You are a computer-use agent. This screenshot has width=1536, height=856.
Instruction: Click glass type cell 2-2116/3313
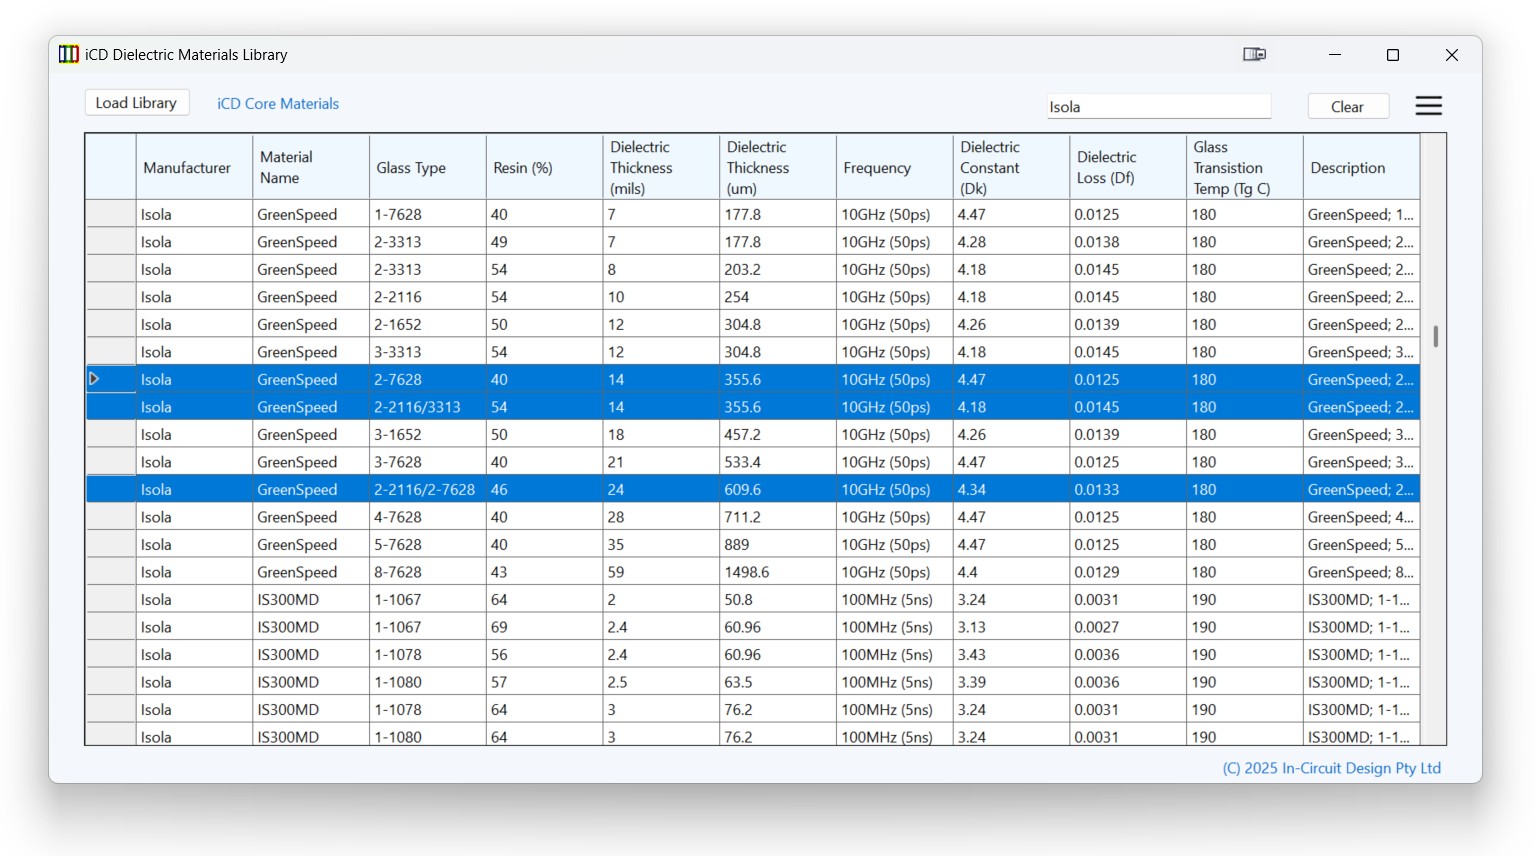(428, 407)
